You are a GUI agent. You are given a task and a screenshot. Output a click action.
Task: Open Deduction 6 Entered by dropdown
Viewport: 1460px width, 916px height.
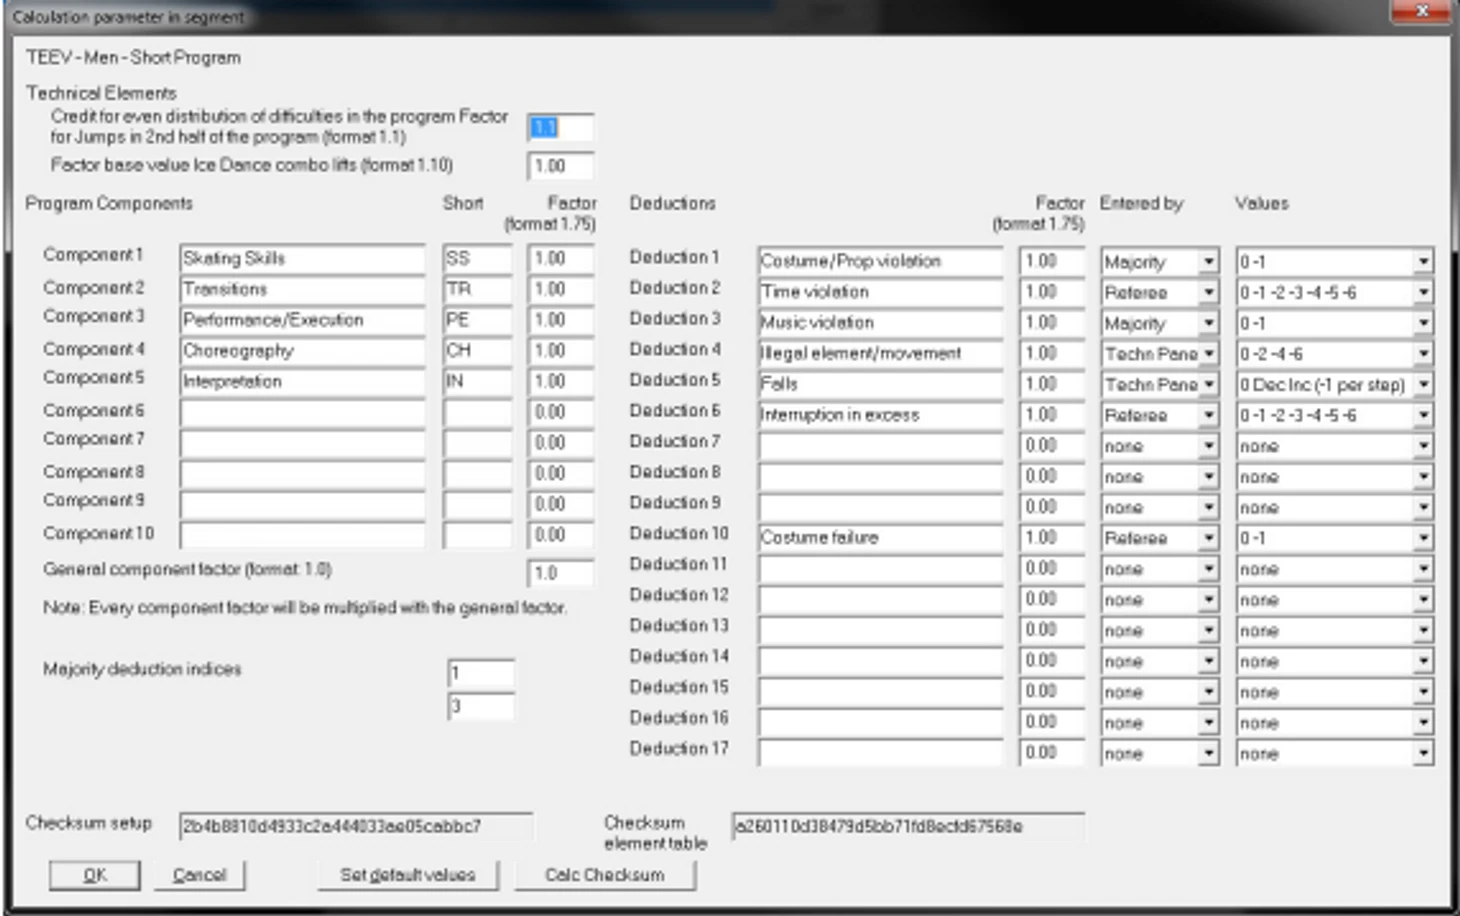point(1209,415)
